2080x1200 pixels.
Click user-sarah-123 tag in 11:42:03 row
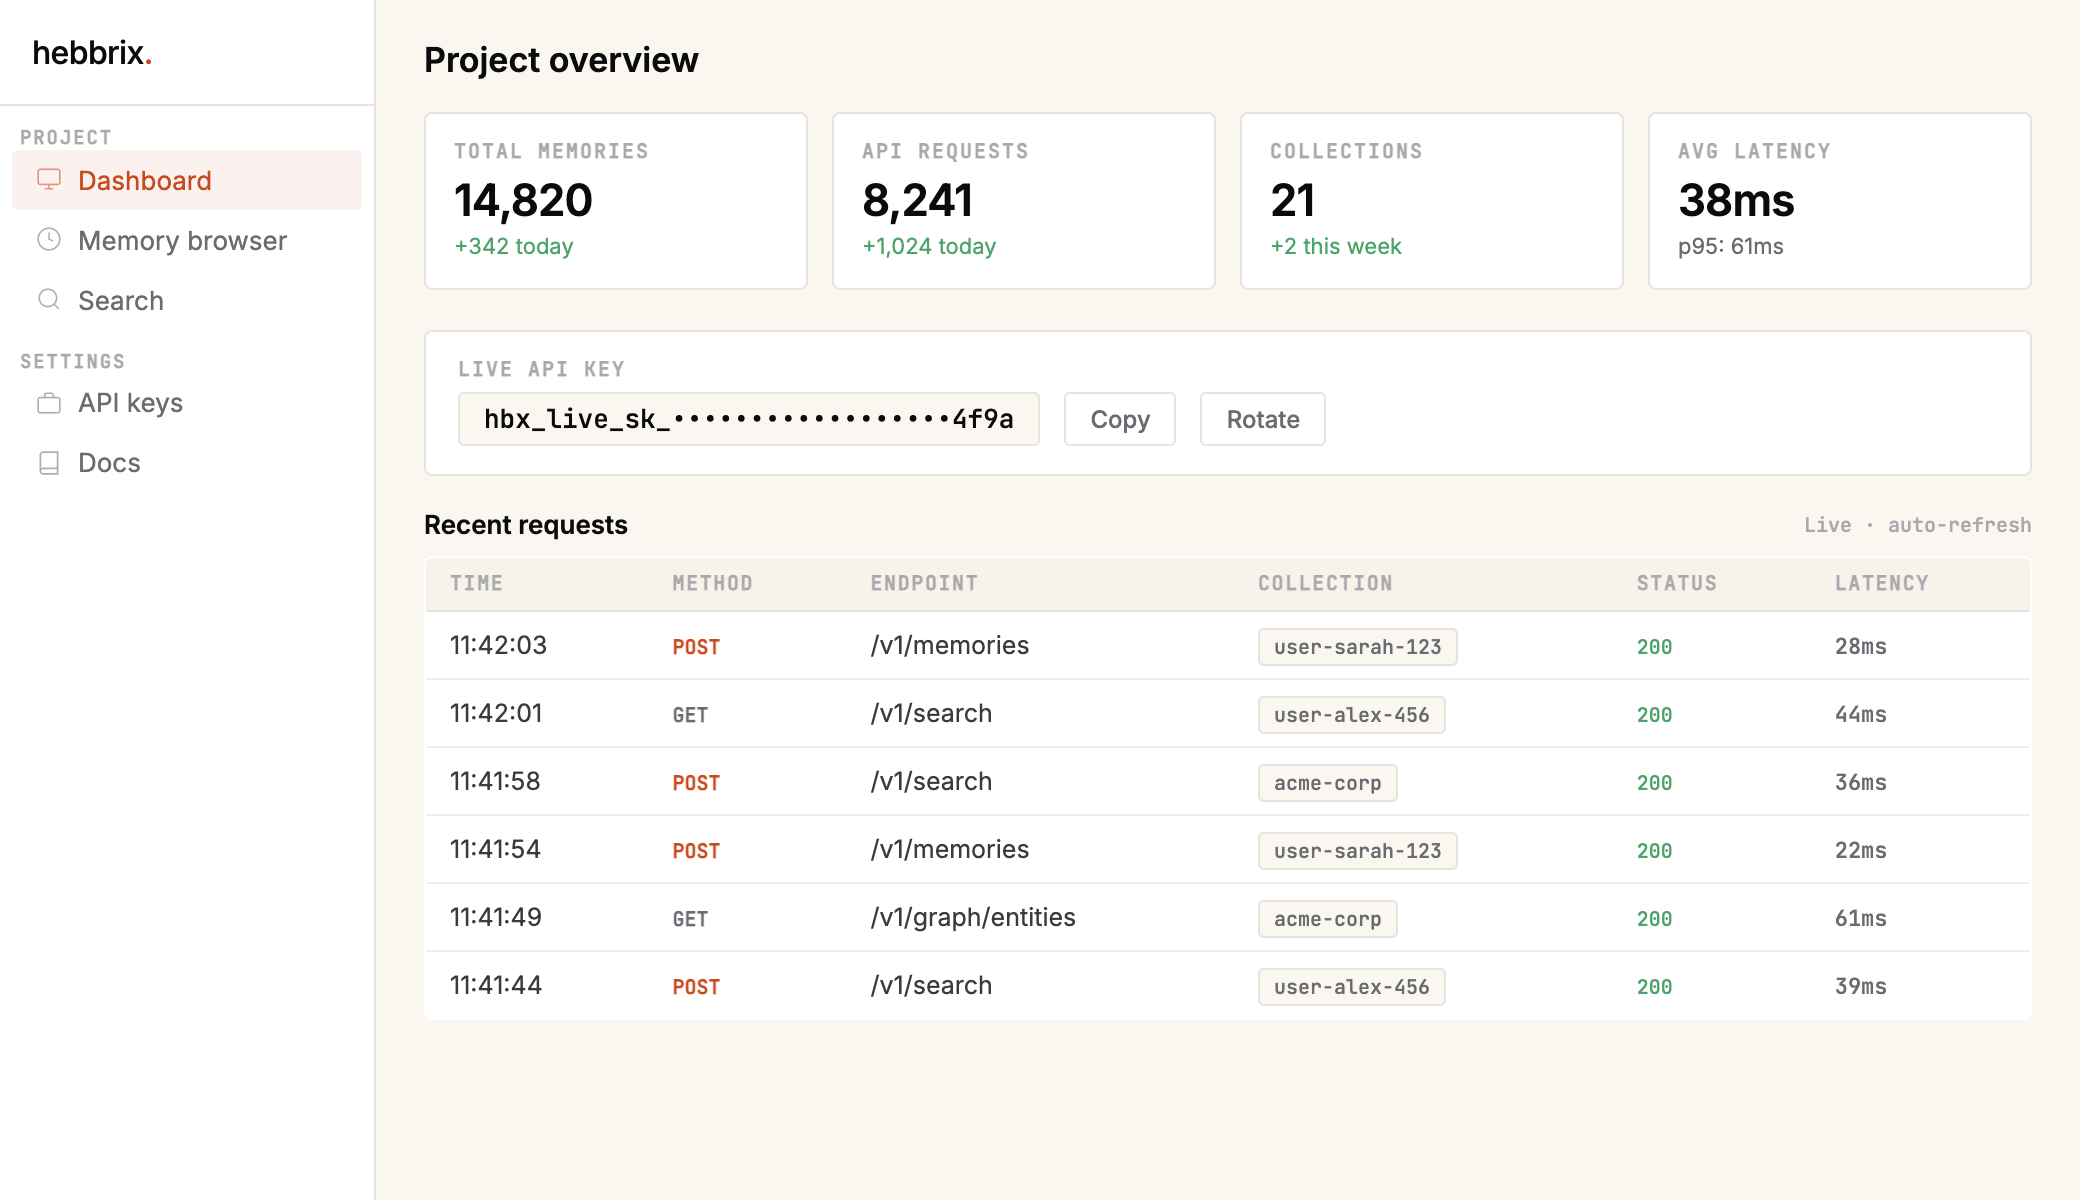(1357, 647)
